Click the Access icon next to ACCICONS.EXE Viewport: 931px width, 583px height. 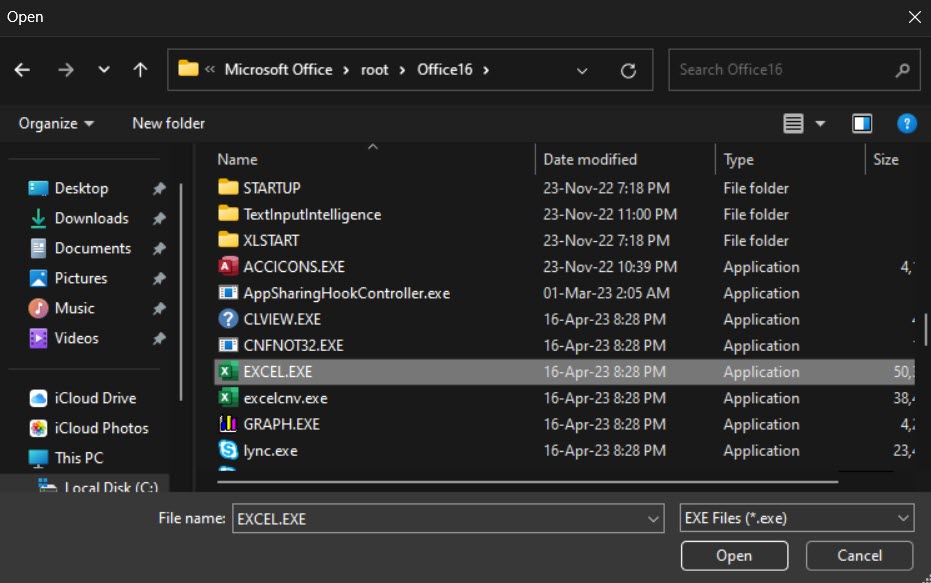(x=227, y=266)
